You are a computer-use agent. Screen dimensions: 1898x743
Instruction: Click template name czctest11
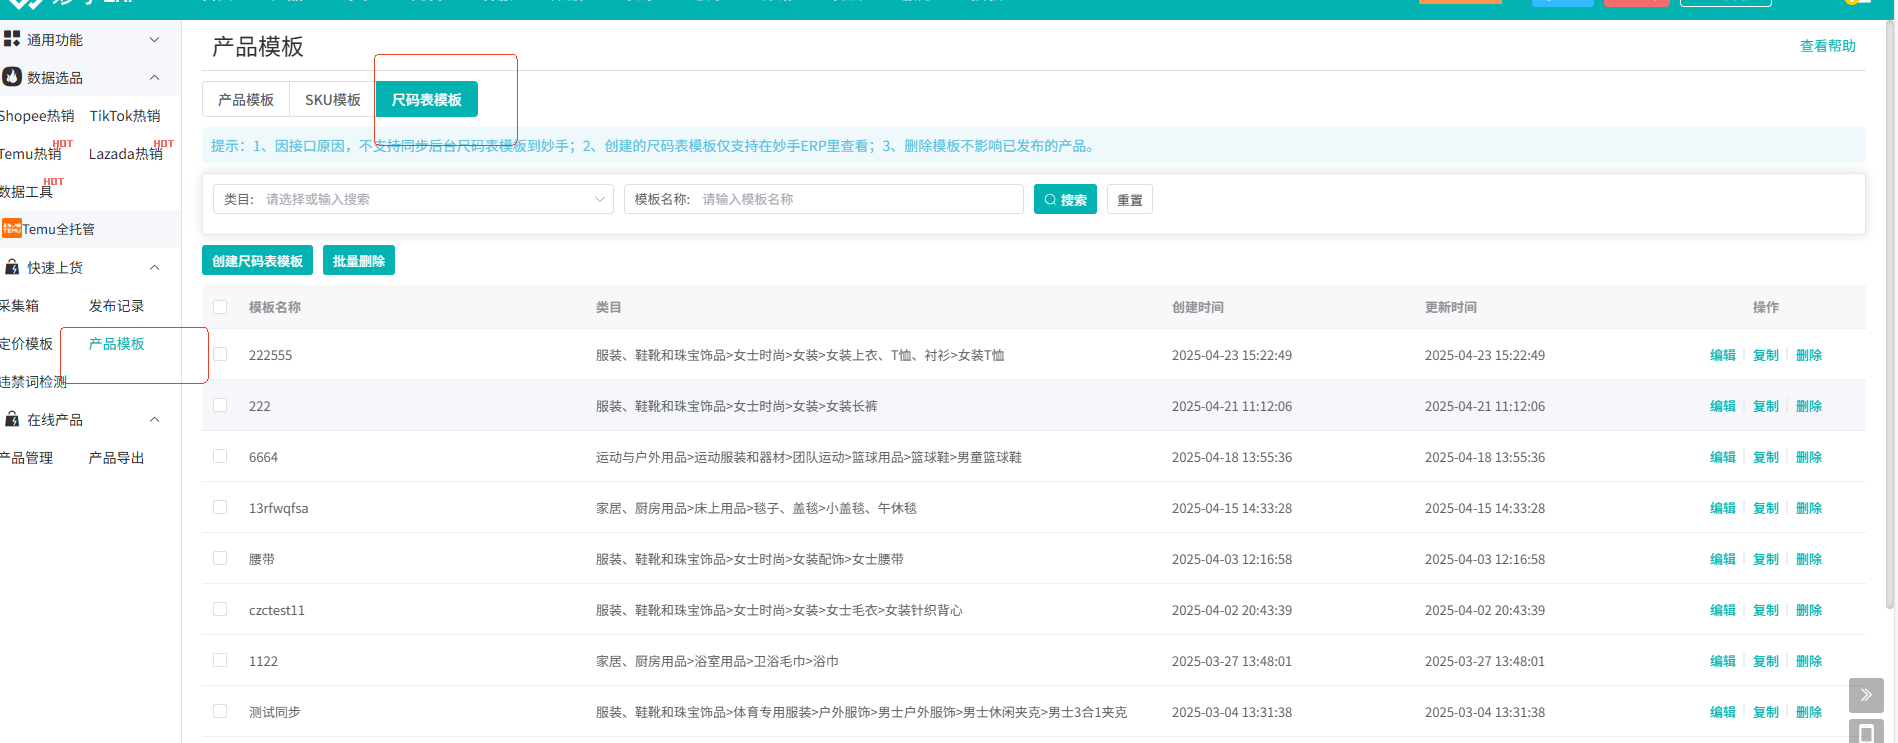pos(277,610)
